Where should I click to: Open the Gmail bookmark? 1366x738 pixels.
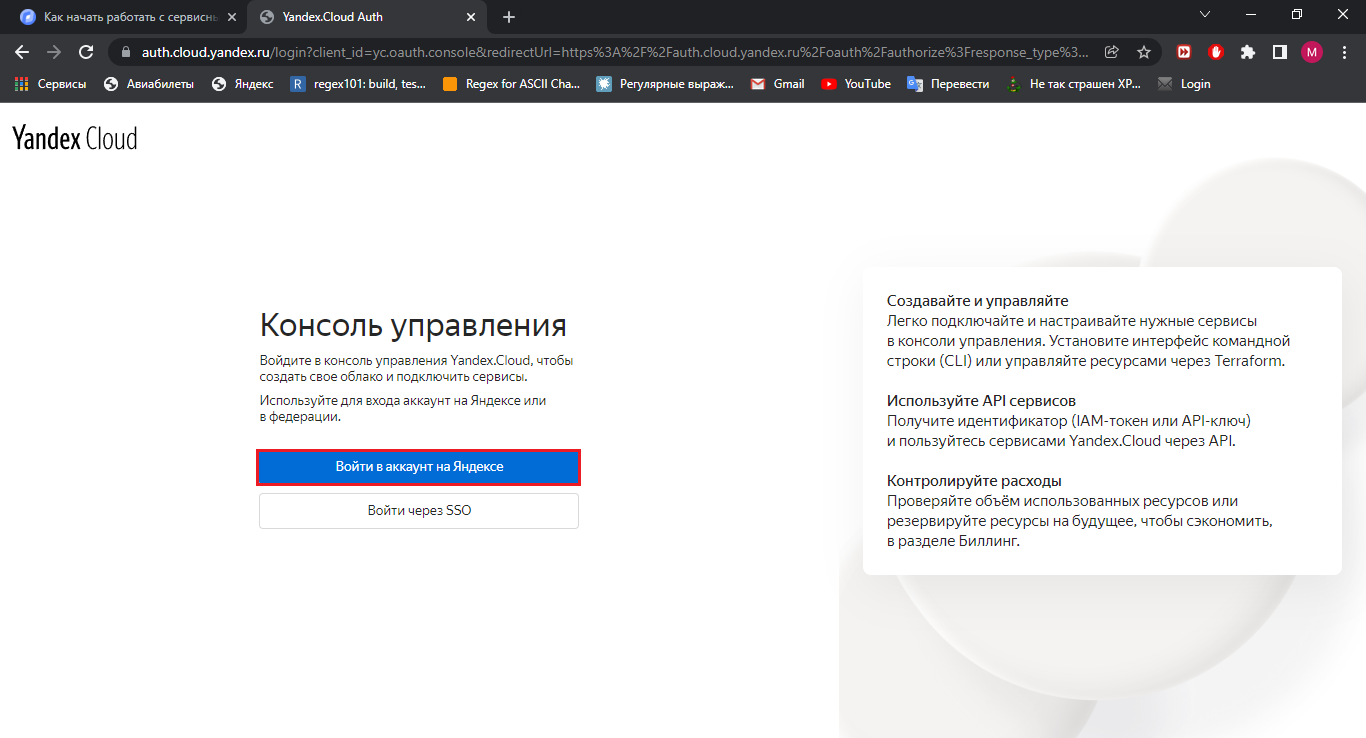[778, 84]
